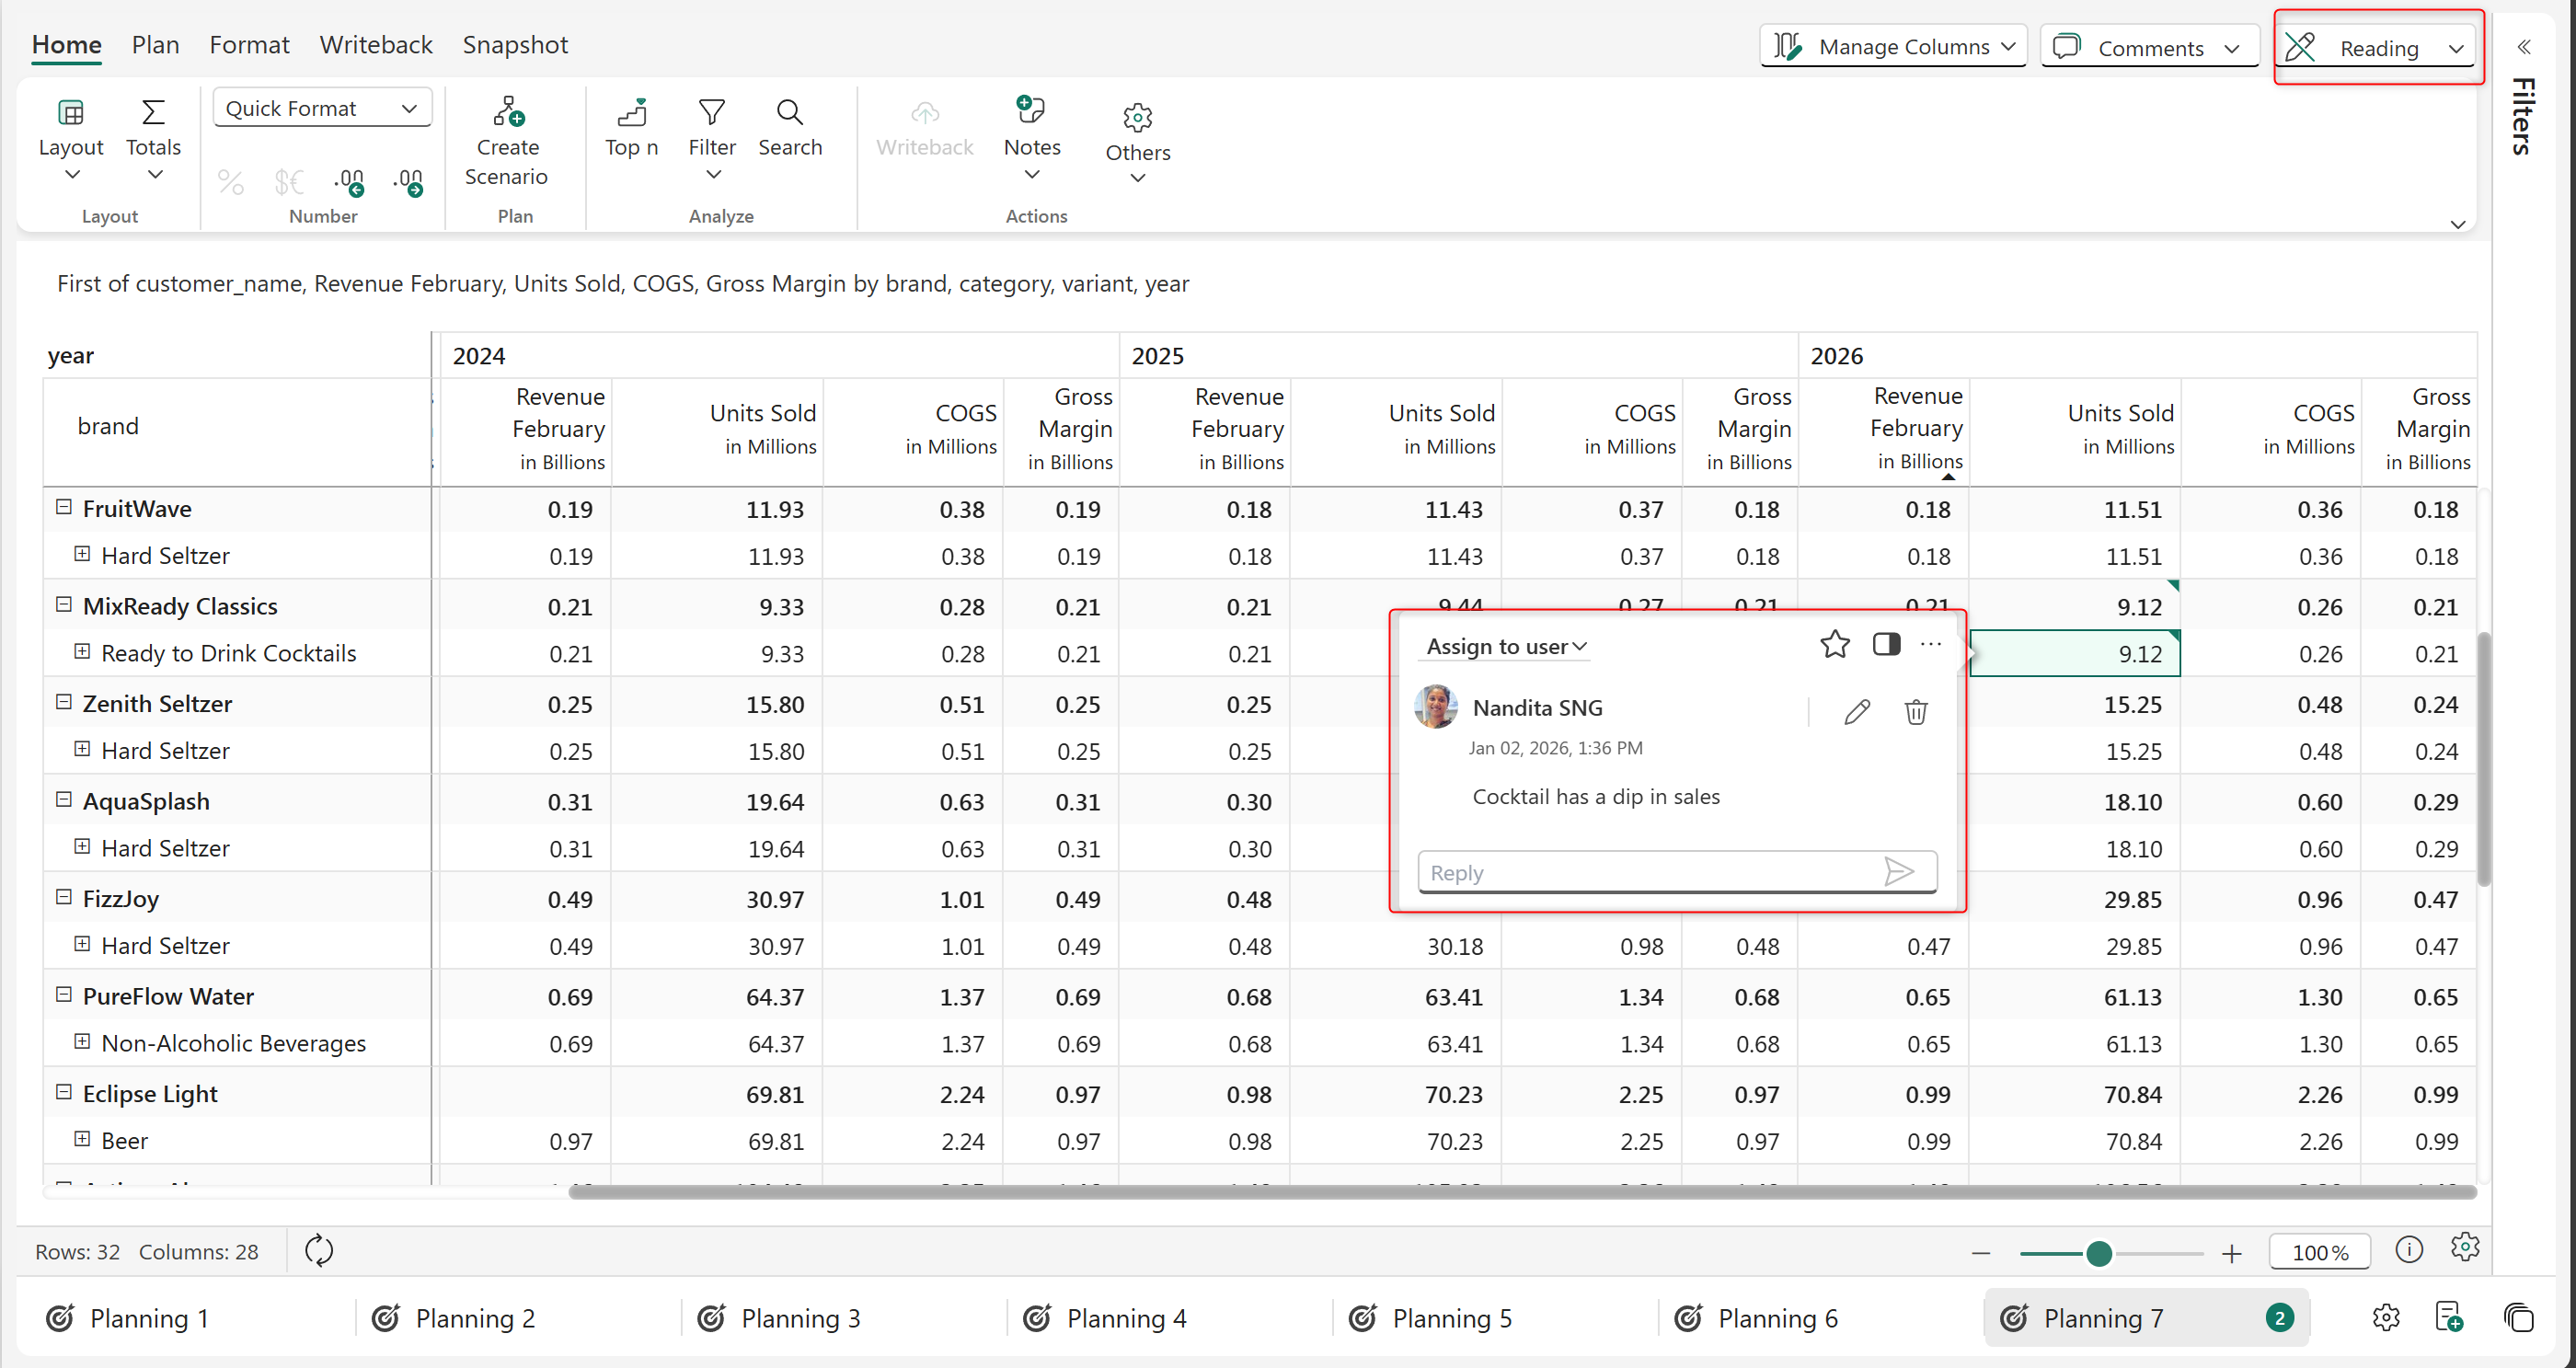The height and width of the screenshot is (1368, 2576).
Task: Click the zoom slider handle
Action: 2098,1253
